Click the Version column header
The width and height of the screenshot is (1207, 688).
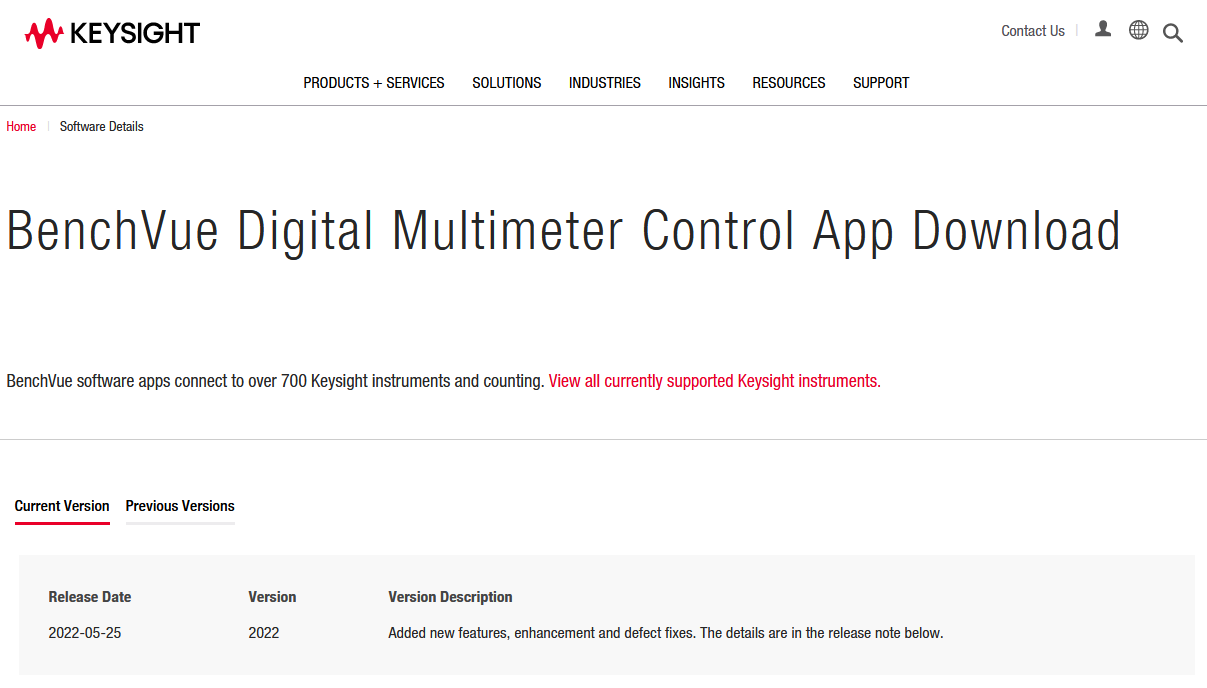click(272, 597)
